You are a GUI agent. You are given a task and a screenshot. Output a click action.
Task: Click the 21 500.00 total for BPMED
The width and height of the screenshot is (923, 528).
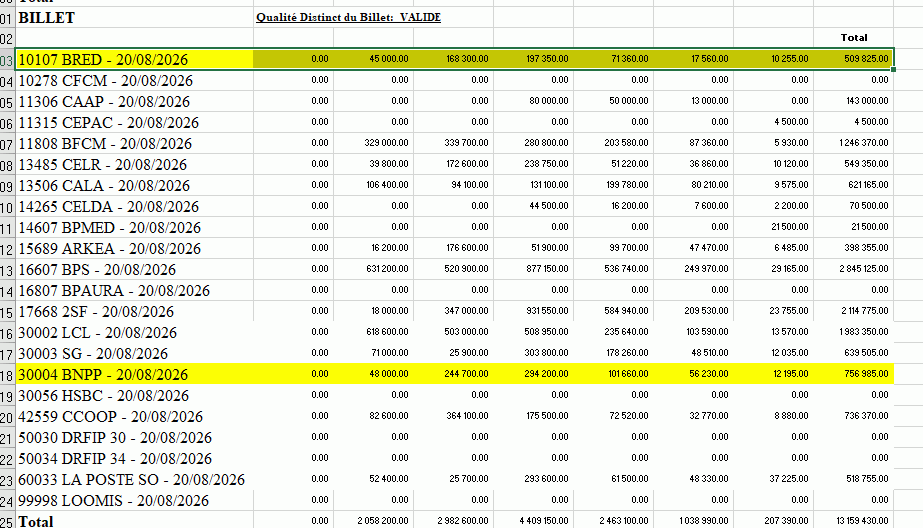(x=870, y=227)
